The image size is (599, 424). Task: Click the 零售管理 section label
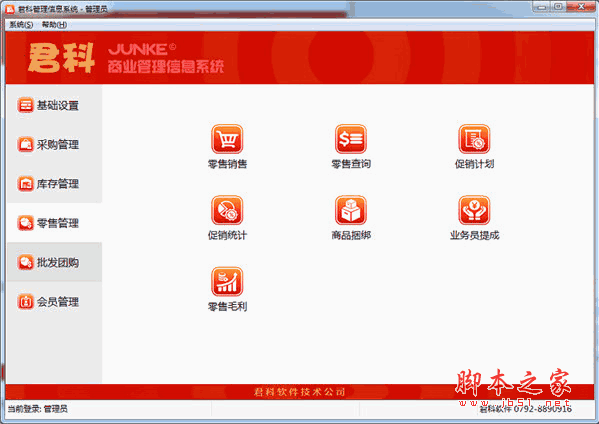tap(58, 223)
